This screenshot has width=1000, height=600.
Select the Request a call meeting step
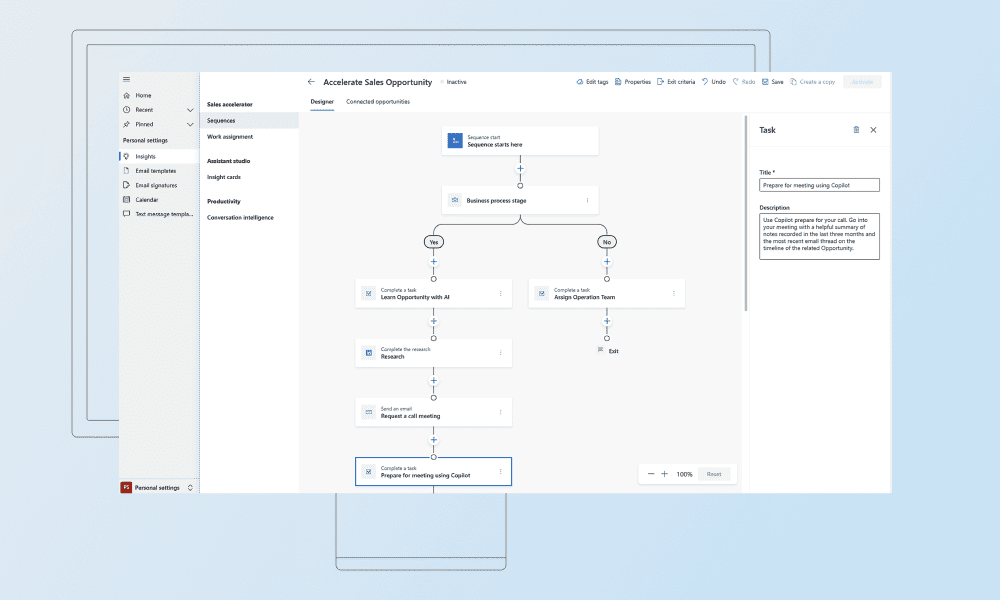coord(434,413)
